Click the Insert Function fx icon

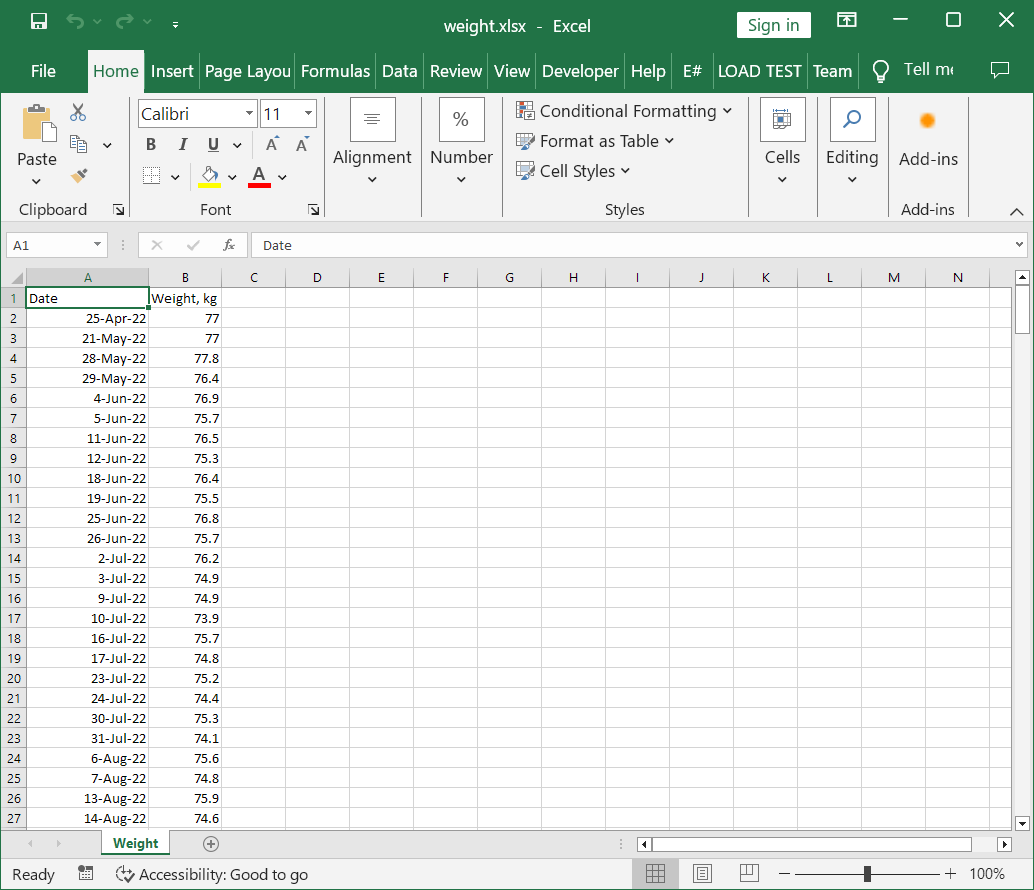(x=229, y=245)
